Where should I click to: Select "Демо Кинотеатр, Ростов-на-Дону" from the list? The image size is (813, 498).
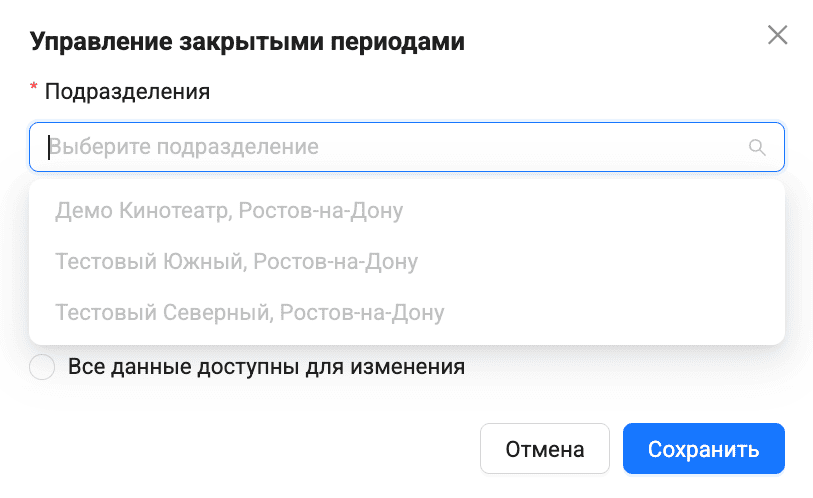(x=229, y=210)
